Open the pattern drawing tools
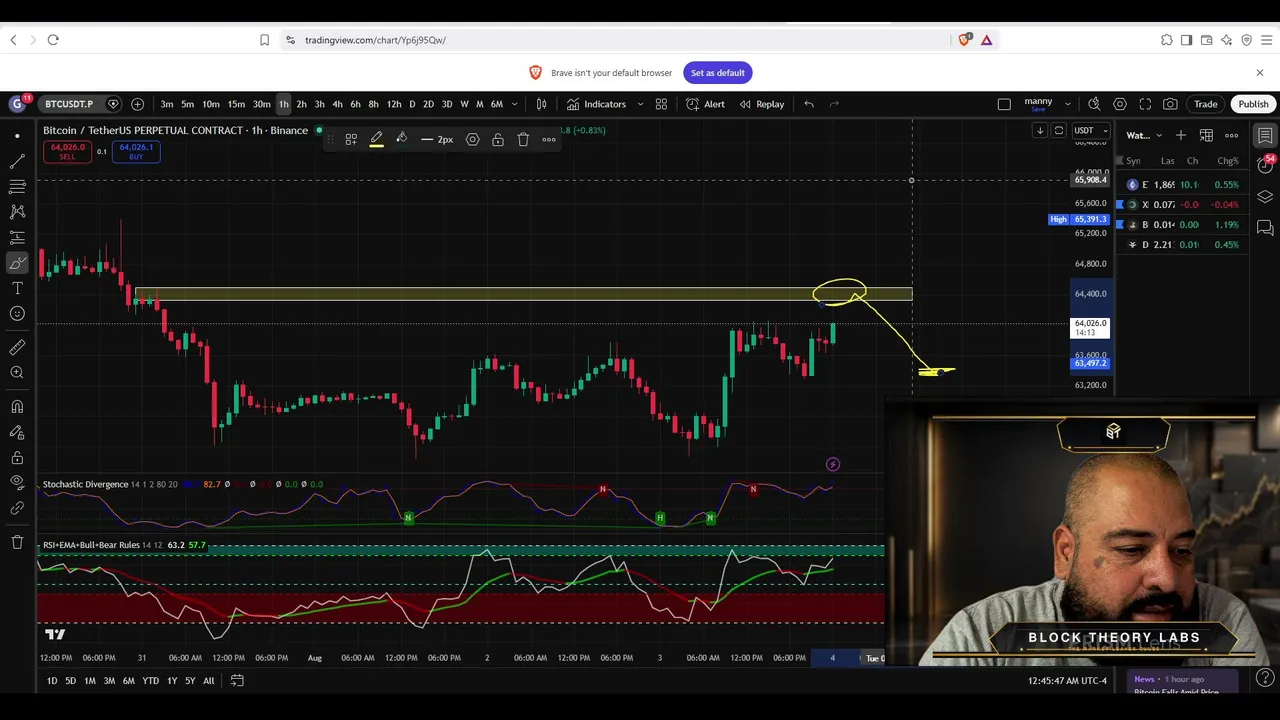This screenshot has width=1280, height=720. [x=17, y=212]
